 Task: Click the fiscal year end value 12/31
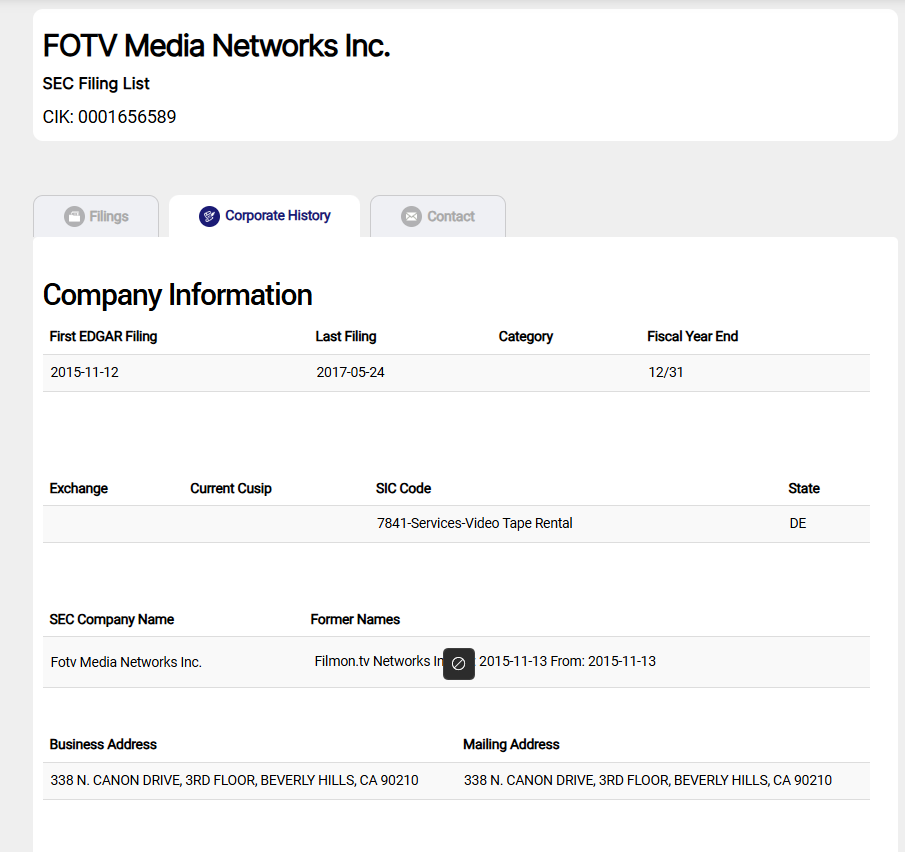pyautogui.click(x=666, y=373)
